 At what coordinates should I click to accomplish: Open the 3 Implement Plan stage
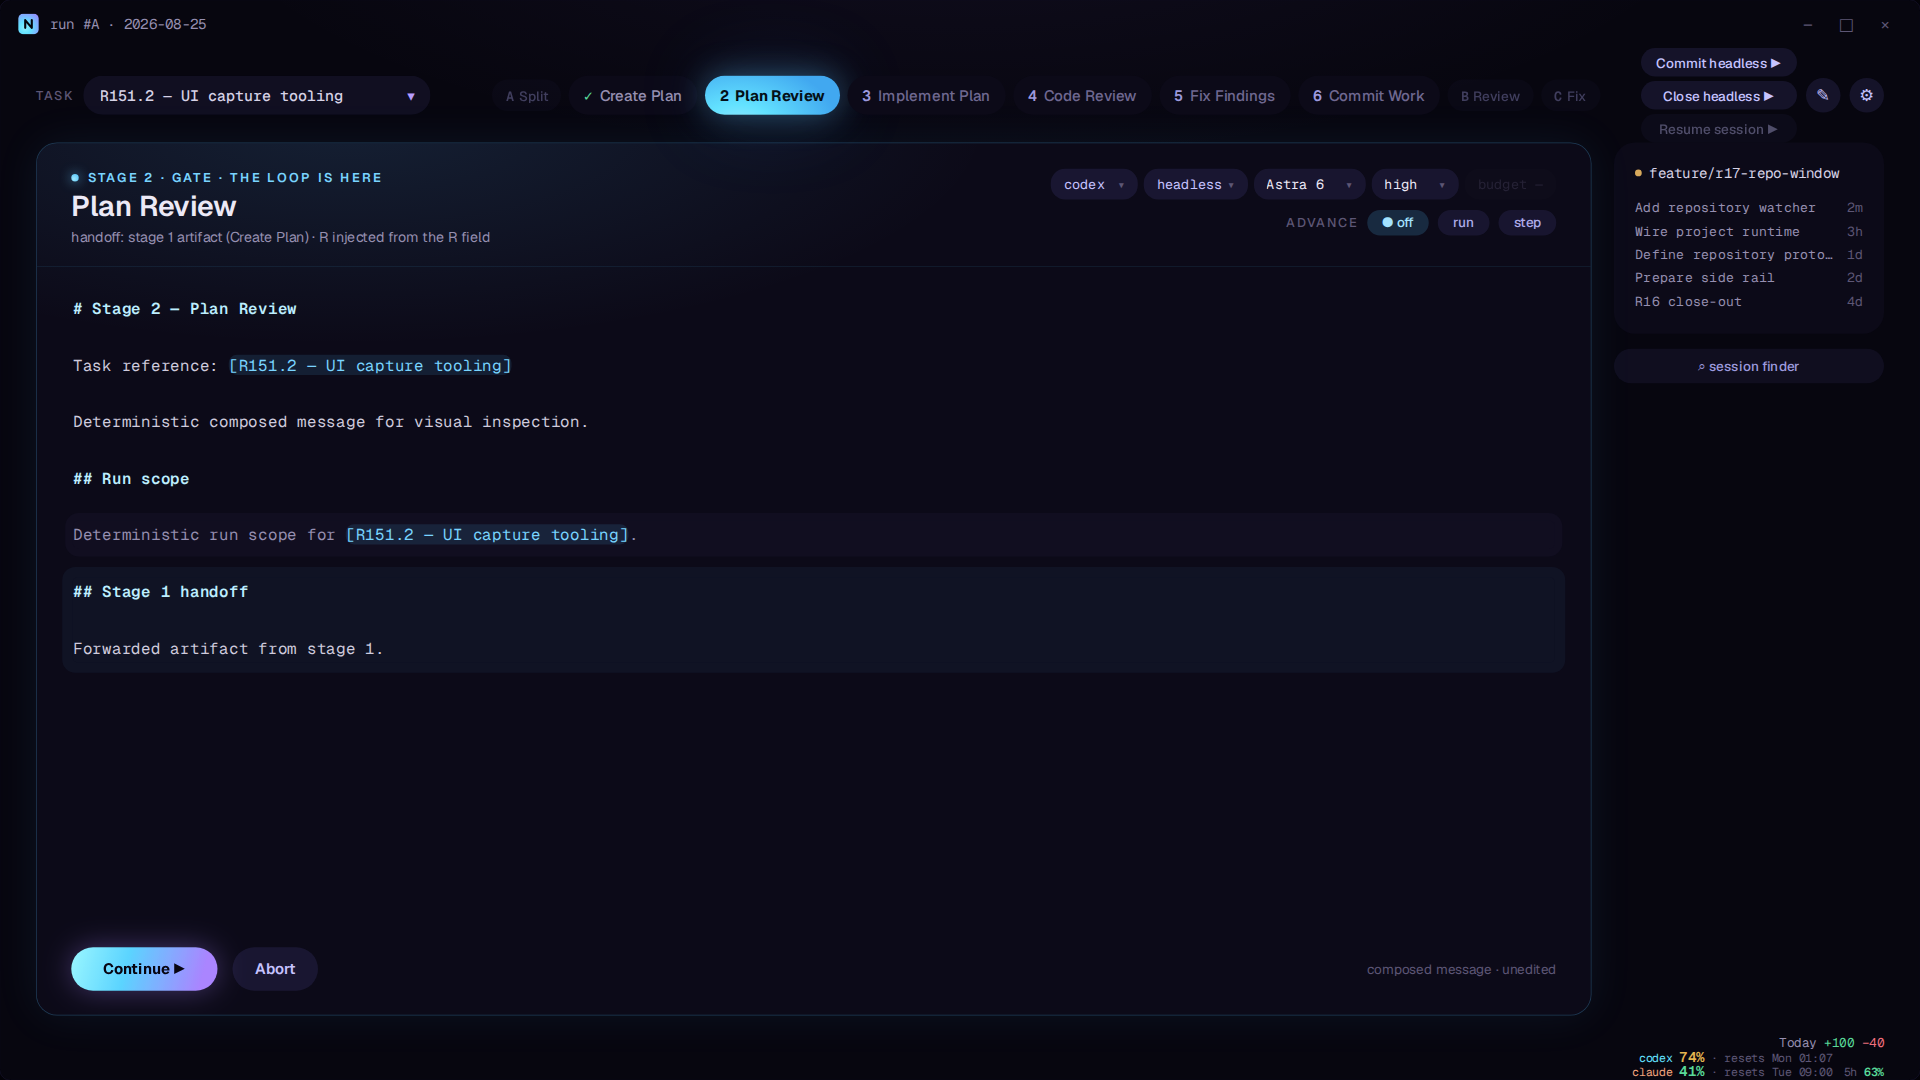(x=926, y=96)
